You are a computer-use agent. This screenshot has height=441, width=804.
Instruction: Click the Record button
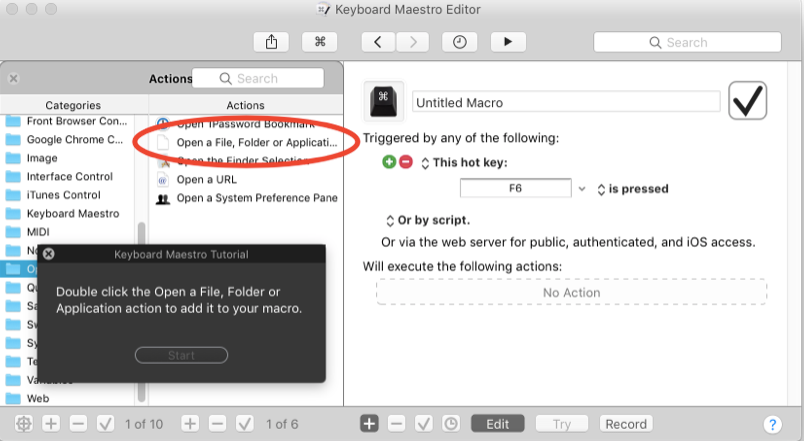pyautogui.click(x=626, y=424)
